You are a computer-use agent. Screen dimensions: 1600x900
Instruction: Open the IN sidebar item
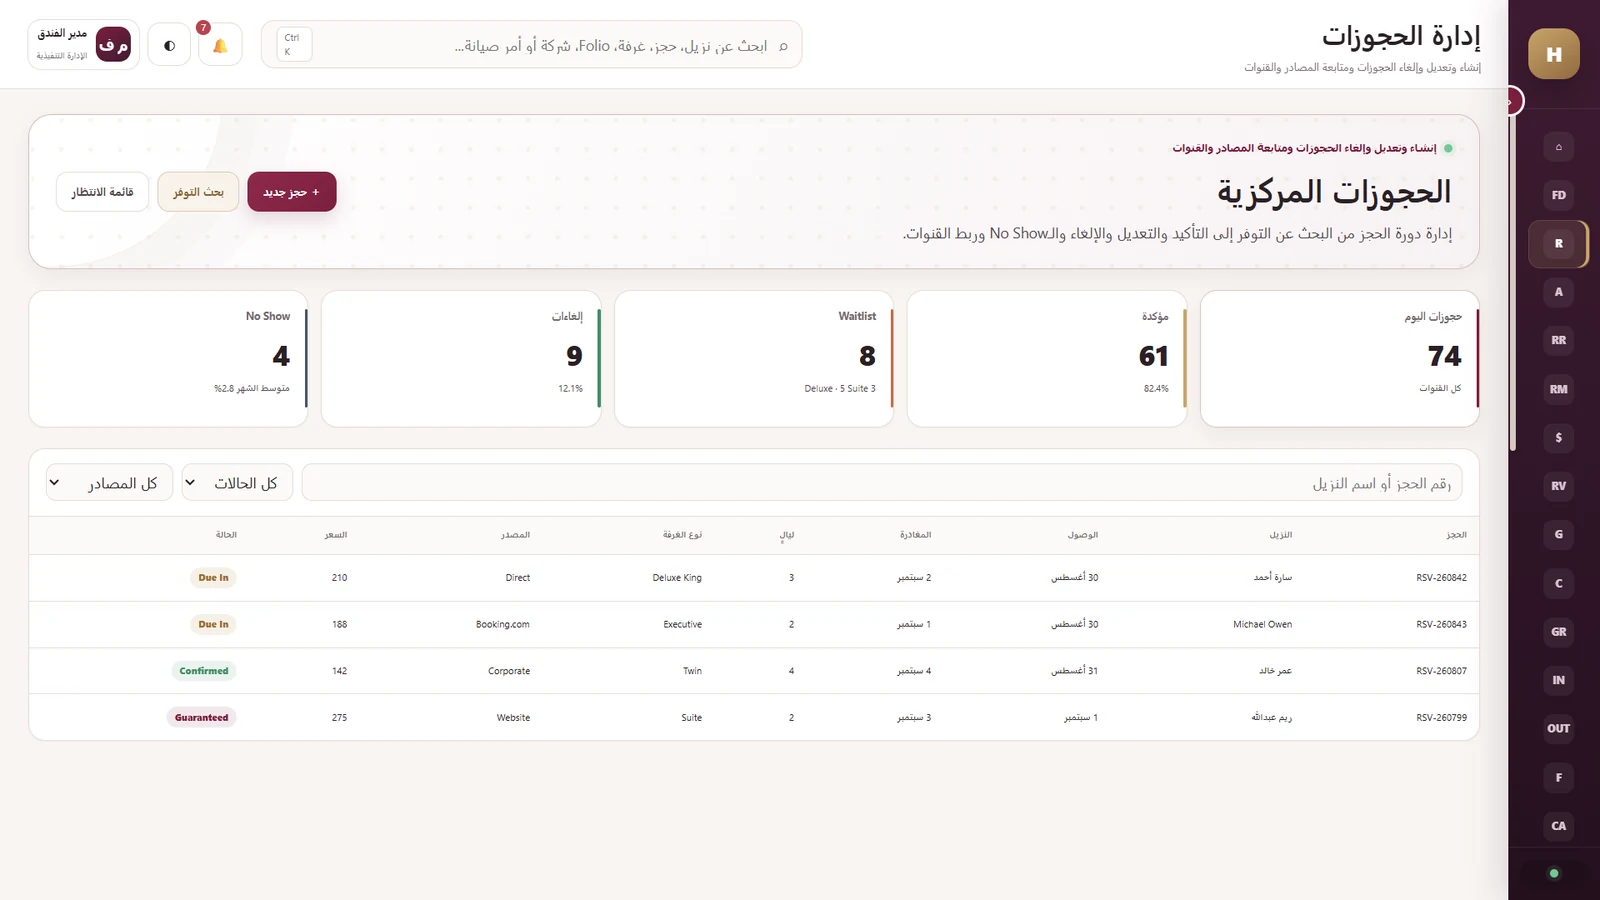[x=1558, y=680]
